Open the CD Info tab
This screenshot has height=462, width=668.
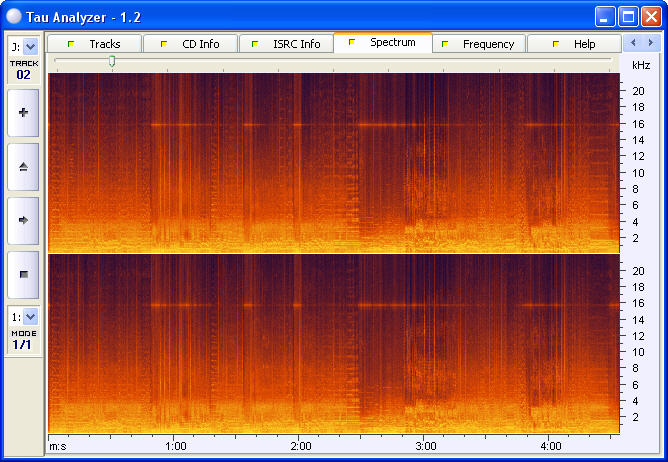pyautogui.click(x=190, y=44)
